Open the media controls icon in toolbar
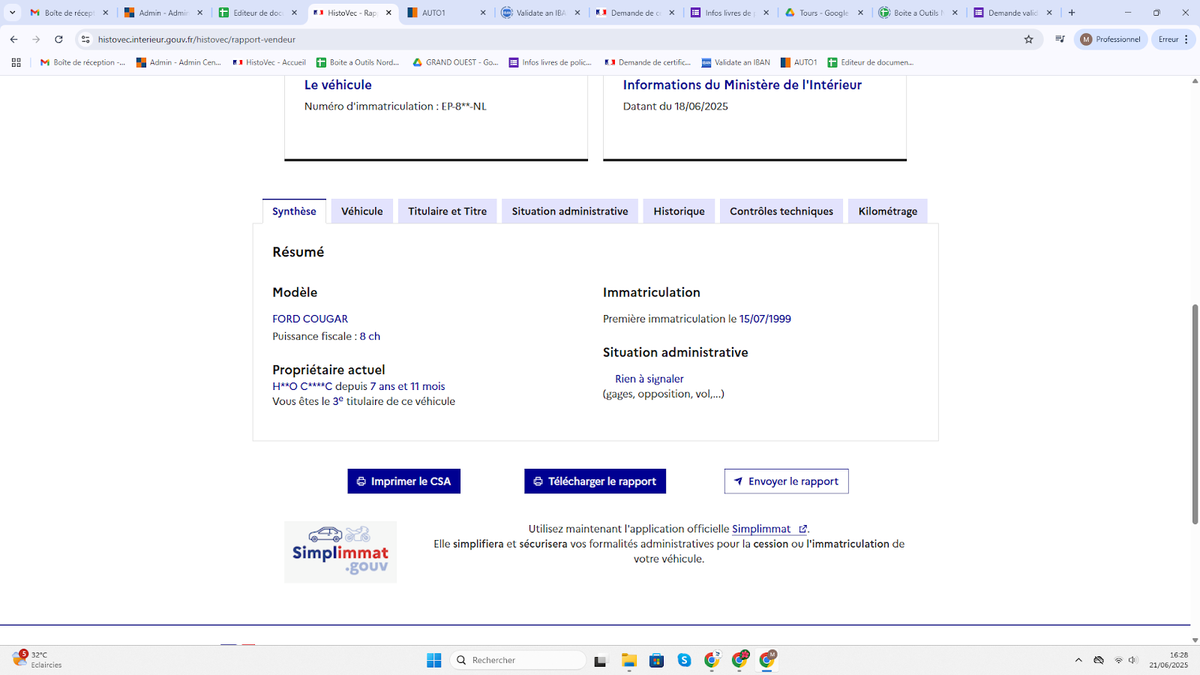The height and width of the screenshot is (675, 1200). pyautogui.click(x=1059, y=39)
